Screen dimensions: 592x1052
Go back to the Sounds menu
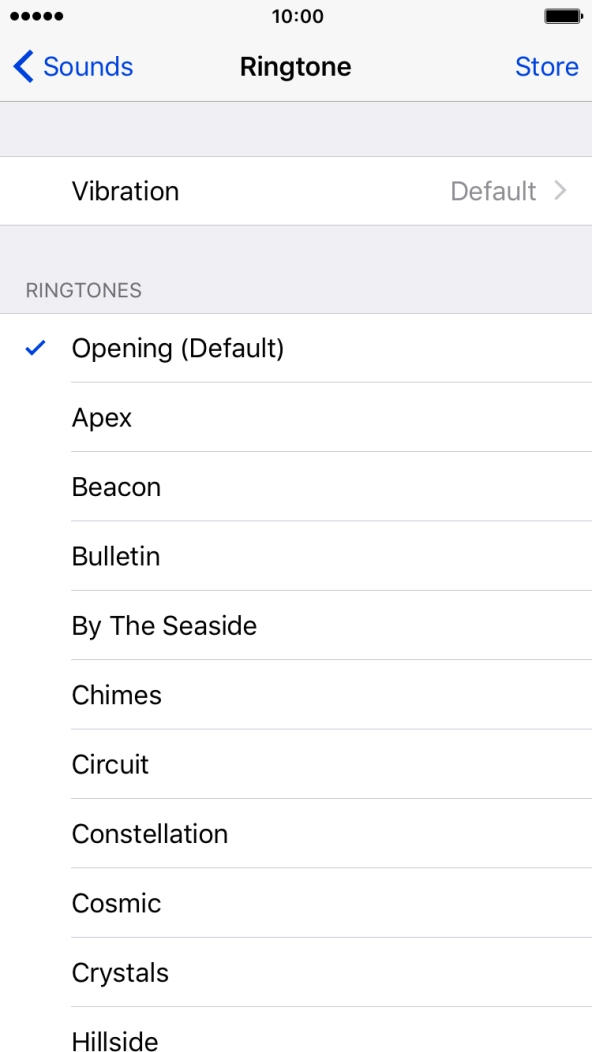(70, 66)
